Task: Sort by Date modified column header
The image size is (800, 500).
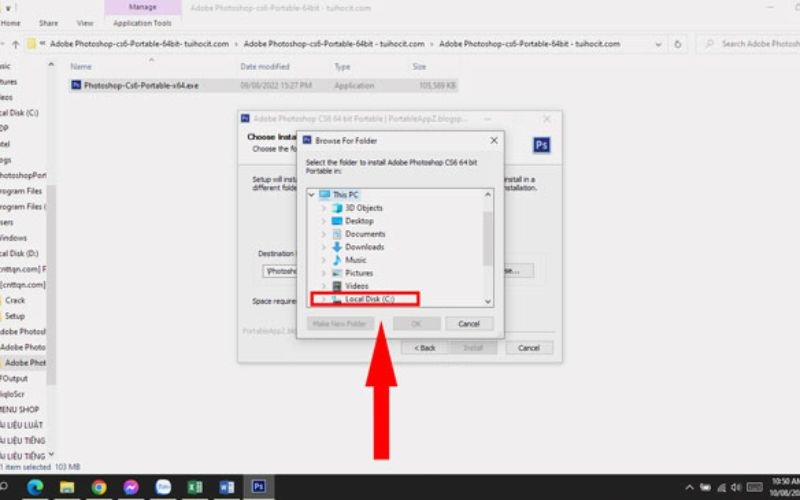Action: coord(265,67)
